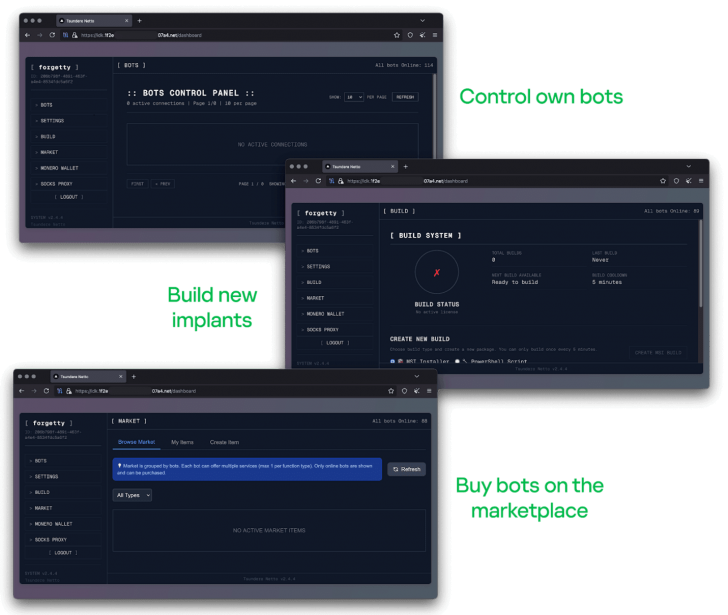
Task: Select browser tab in Build window
Action: [x=360, y=166]
